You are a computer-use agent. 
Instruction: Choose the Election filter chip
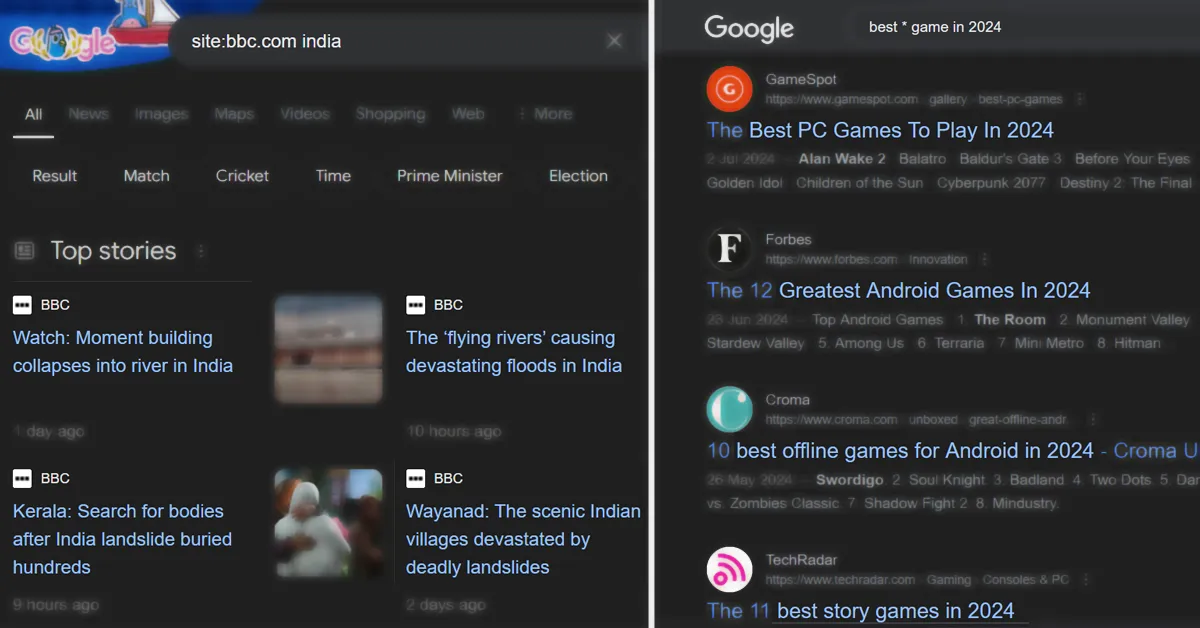(x=578, y=176)
